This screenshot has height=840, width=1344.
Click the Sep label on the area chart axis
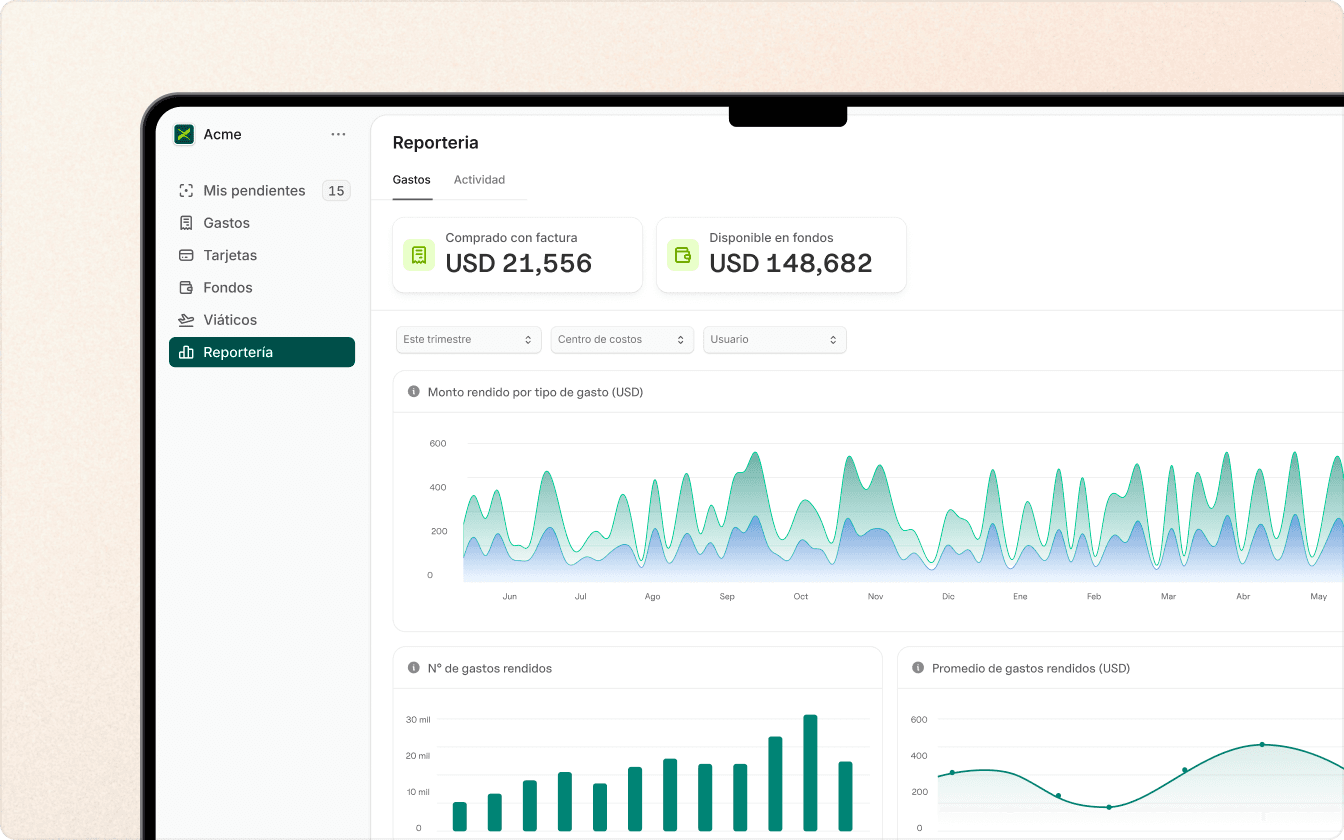click(727, 597)
